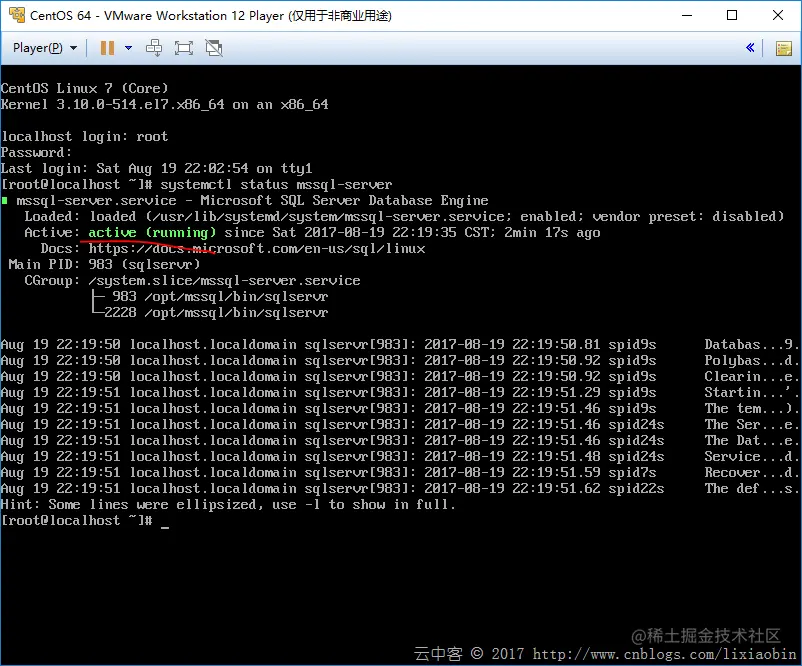This screenshot has height=666, width=802.
Task: Click the log line ending with spid7s
Action: pyautogui.click(x=399, y=473)
